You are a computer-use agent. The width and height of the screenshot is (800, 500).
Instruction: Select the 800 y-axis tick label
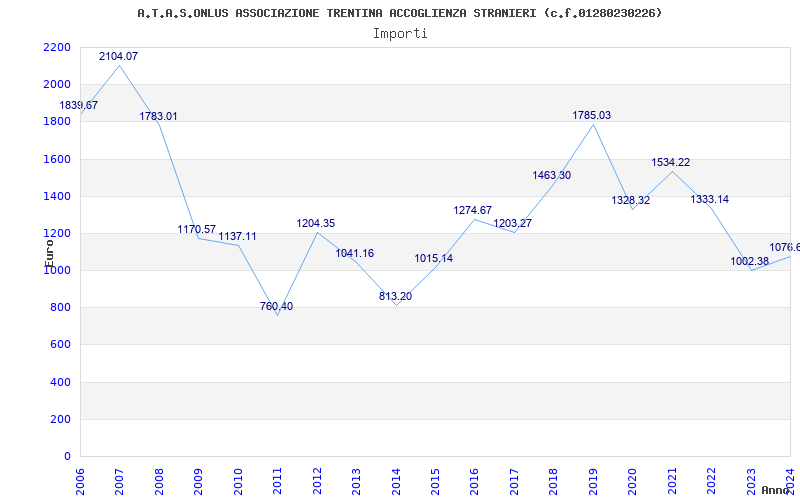[61, 308]
